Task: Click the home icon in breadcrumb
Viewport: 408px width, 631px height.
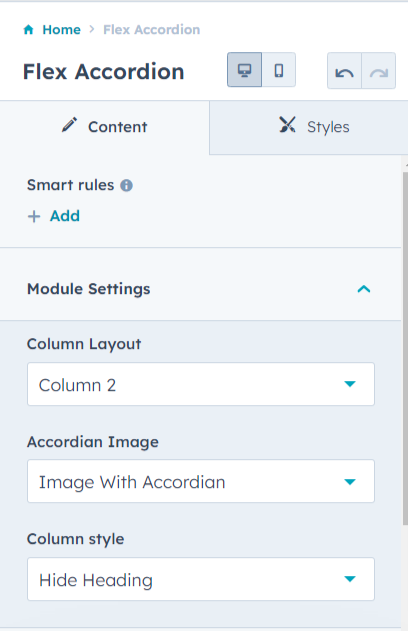Action: (29, 30)
